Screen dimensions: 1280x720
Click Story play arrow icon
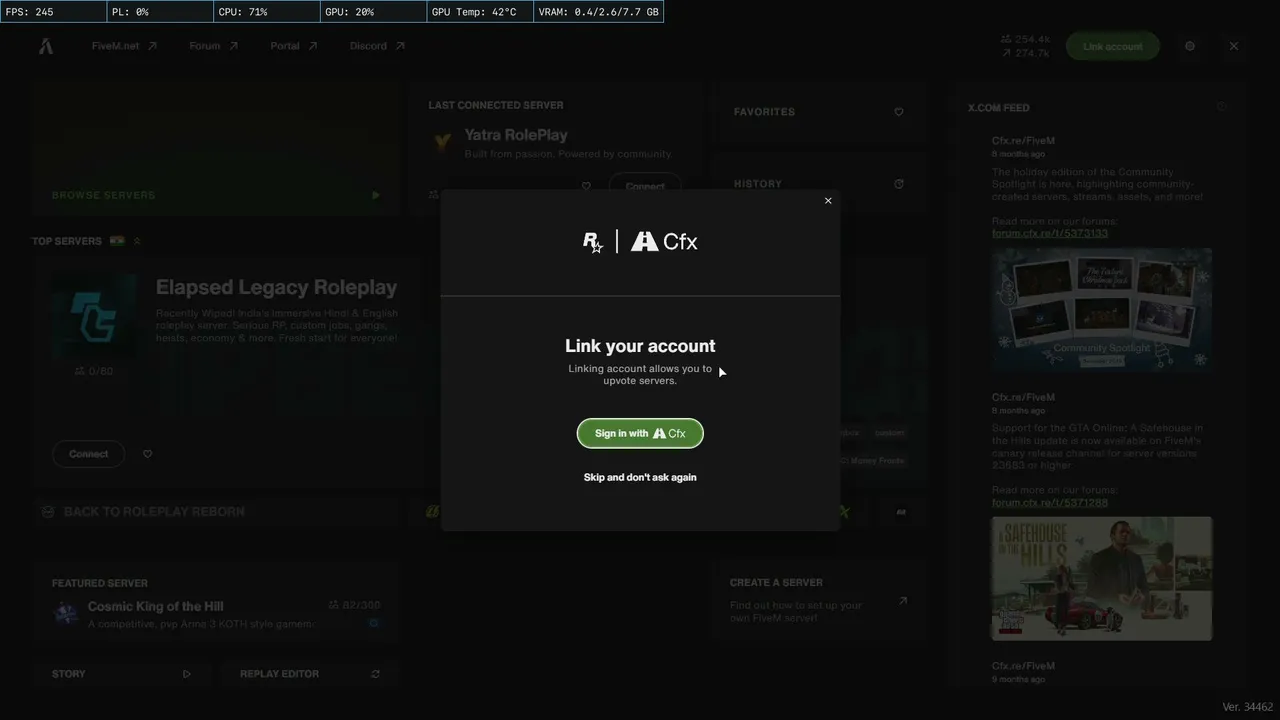coord(187,674)
